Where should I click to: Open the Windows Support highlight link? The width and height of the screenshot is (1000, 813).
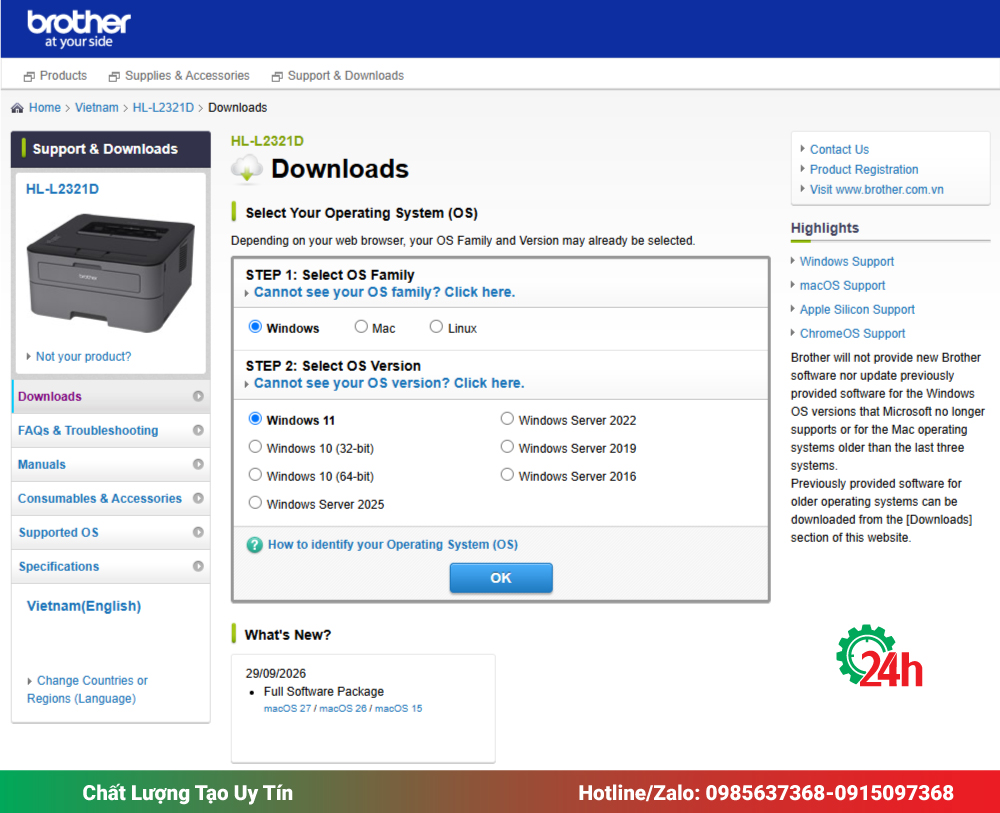pos(847,261)
